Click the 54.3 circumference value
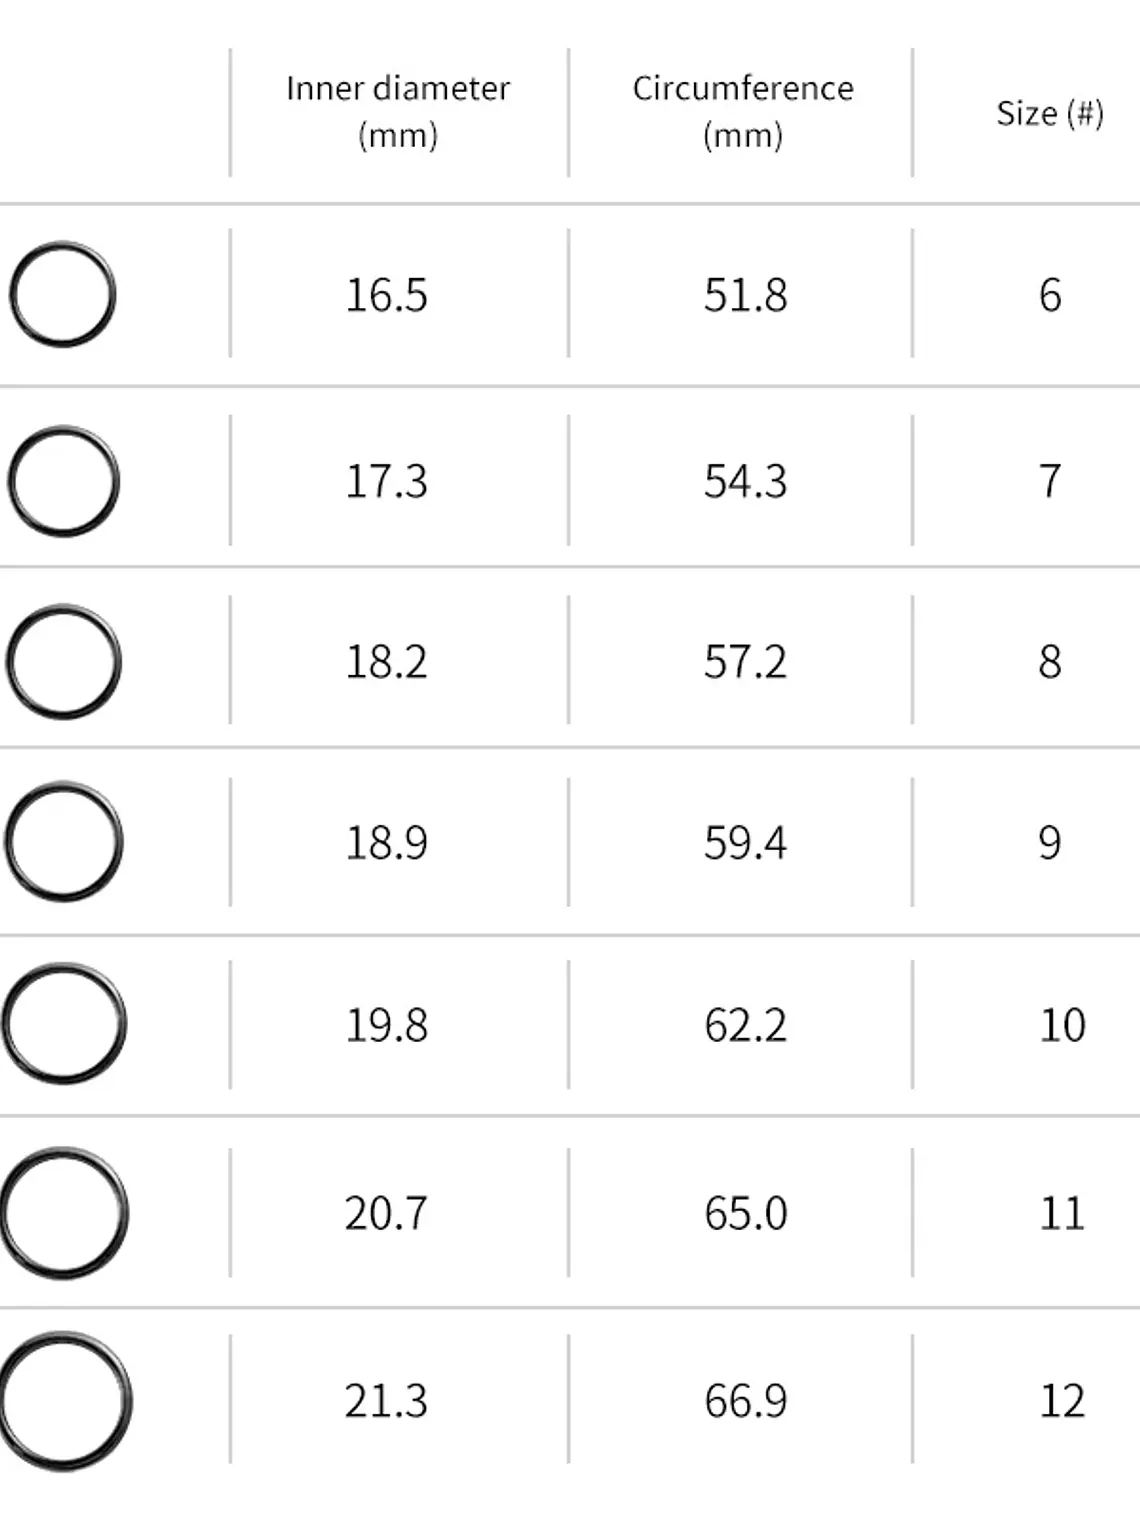This screenshot has height=1520, width=1140. (x=745, y=482)
